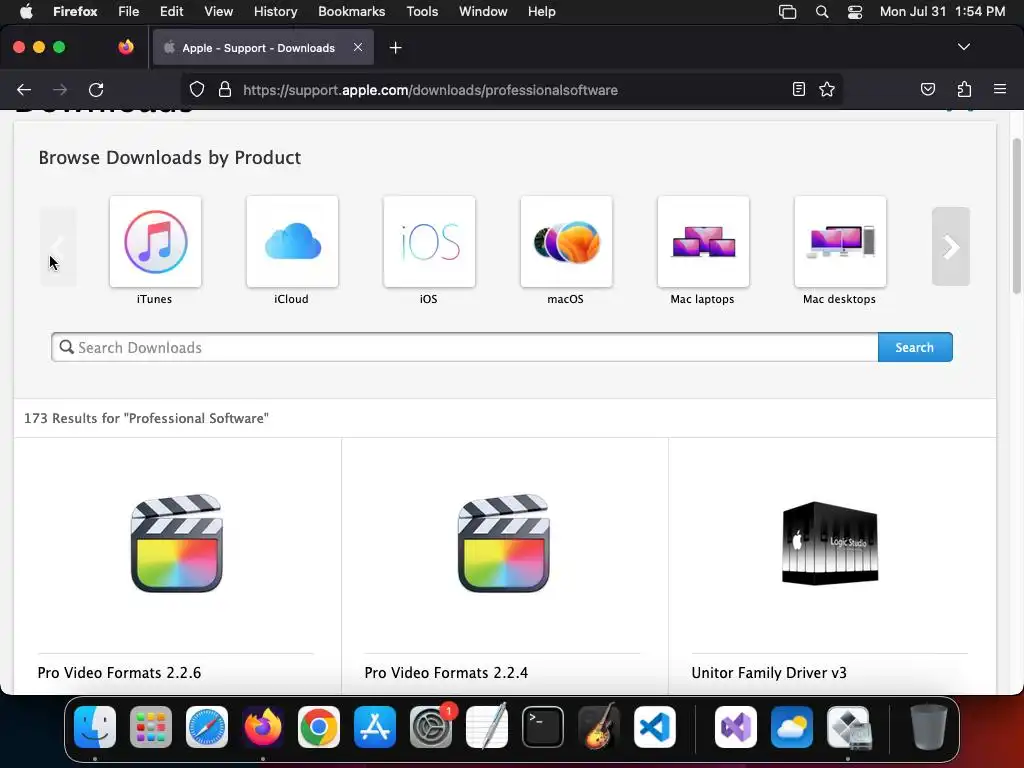Viewport: 1024px width, 768px height.
Task: Close the Apple Support Downloads tab
Action: tap(358, 47)
